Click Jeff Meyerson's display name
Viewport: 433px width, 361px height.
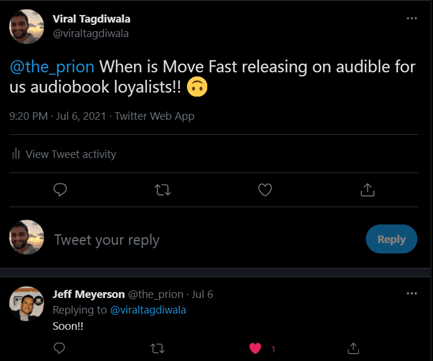point(88,294)
